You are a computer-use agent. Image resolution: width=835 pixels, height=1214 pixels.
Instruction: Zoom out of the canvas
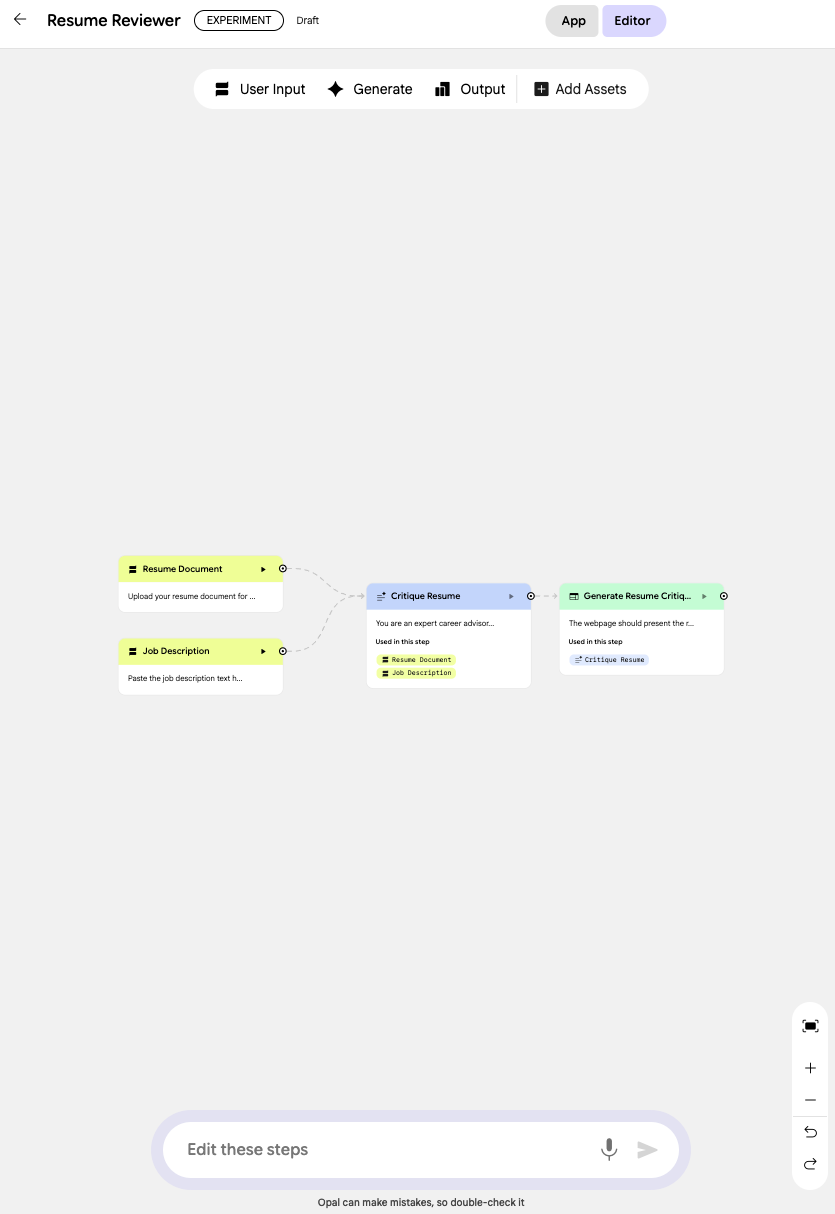point(810,1100)
